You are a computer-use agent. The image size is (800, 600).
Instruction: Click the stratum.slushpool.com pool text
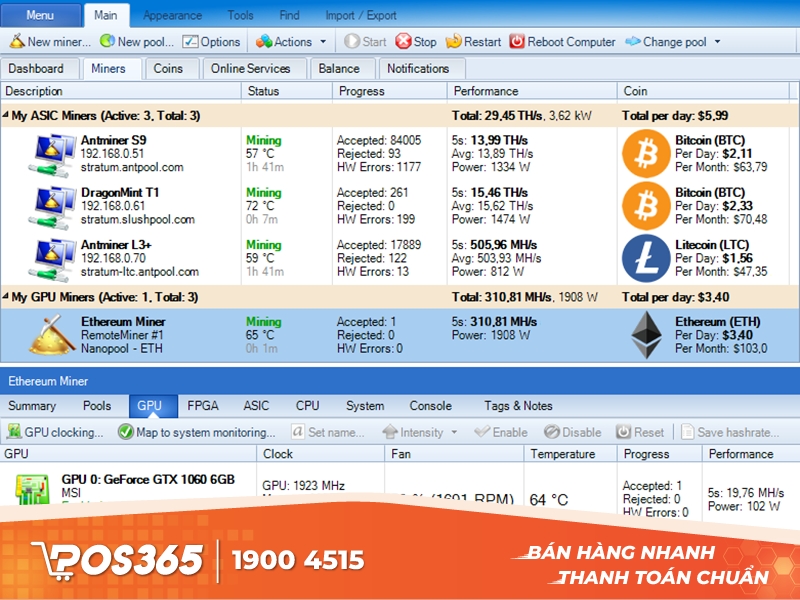tap(138, 219)
